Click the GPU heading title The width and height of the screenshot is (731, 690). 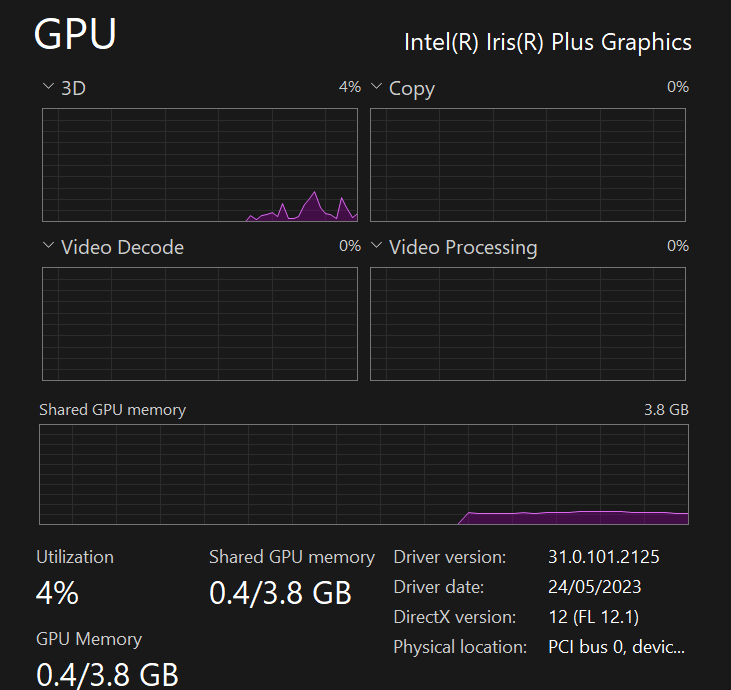point(75,34)
